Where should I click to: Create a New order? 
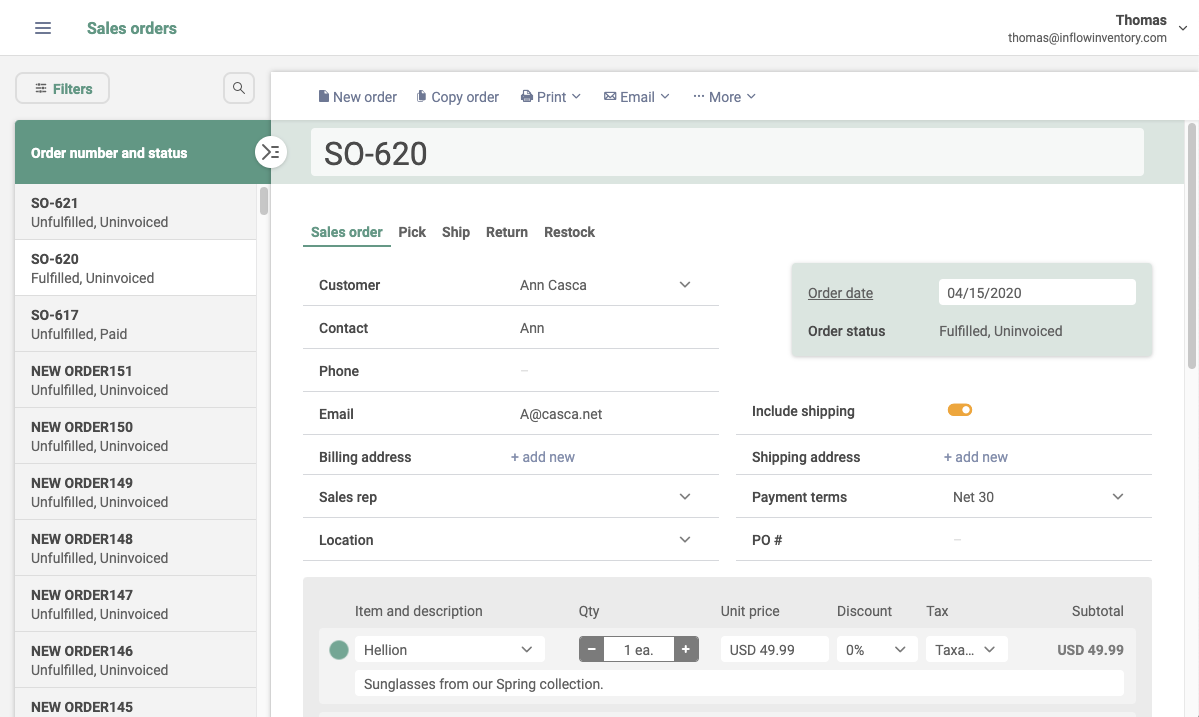click(x=357, y=97)
